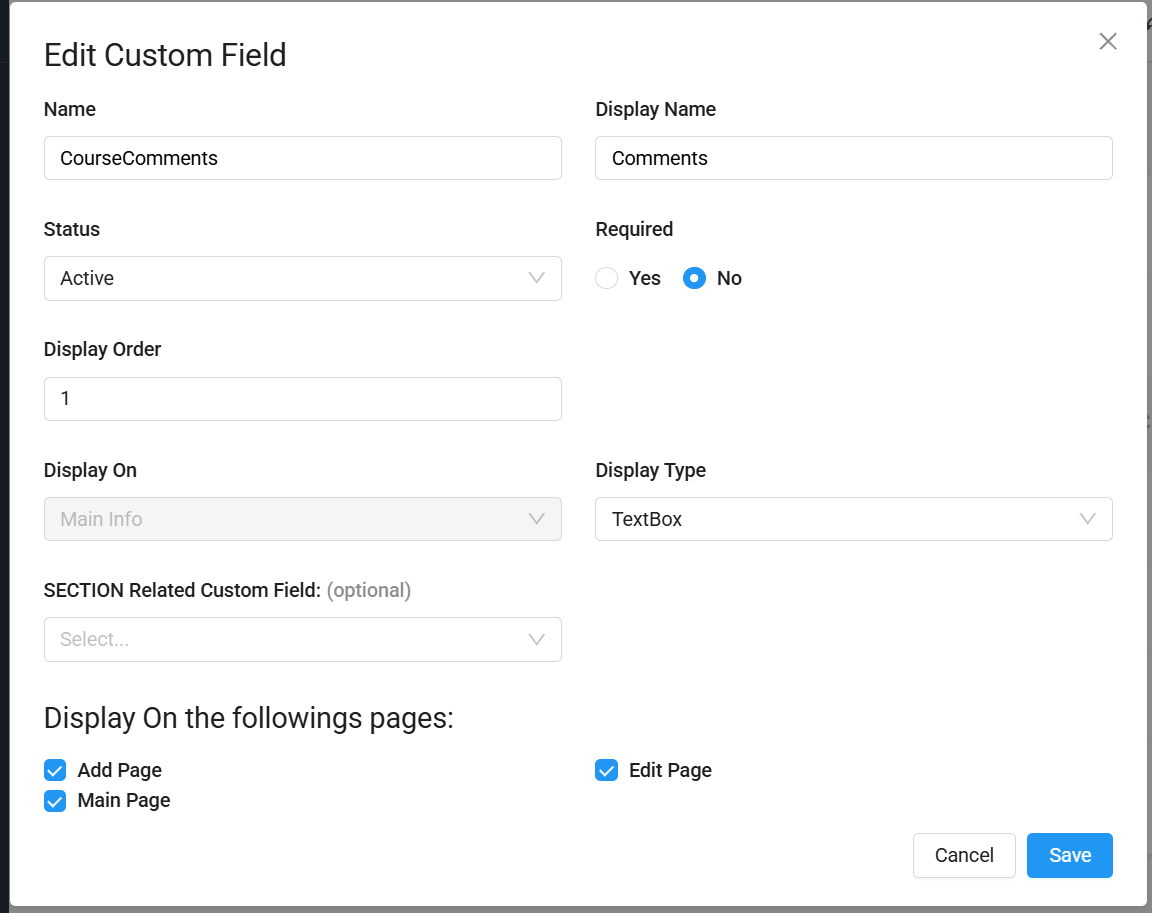Viewport: 1152px width, 913px height.
Task: Click chevron arrow of SECTION Related Custom Field
Action: [537, 639]
